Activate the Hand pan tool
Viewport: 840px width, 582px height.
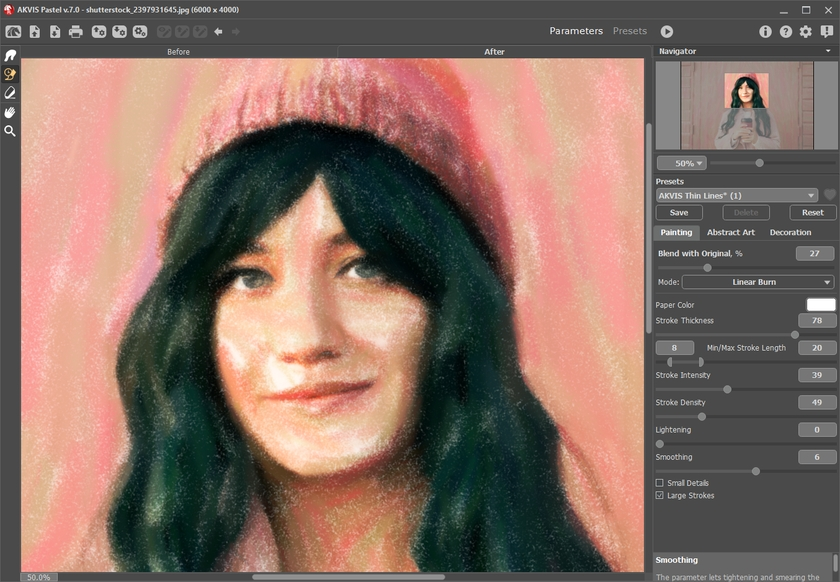(10, 112)
